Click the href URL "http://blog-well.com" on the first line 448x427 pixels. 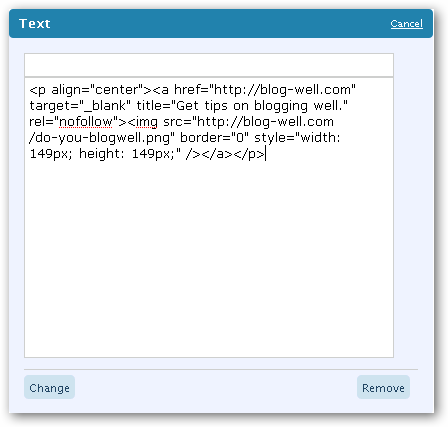click(282, 90)
